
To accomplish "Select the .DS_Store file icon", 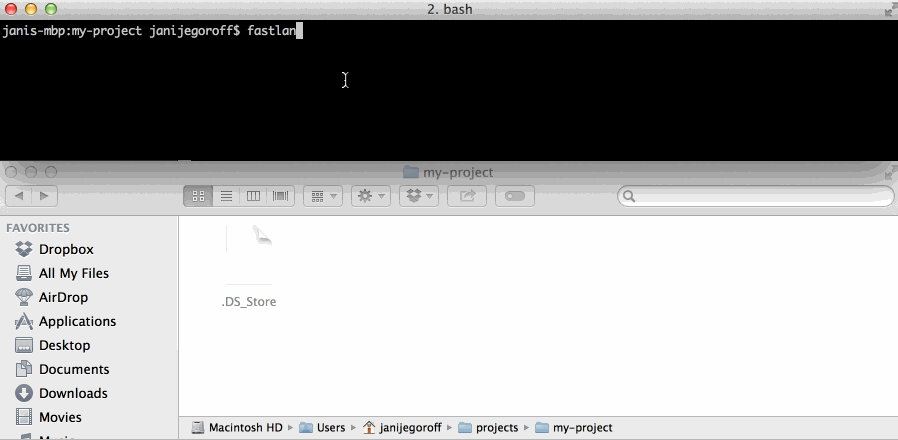I will pyautogui.click(x=249, y=254).
